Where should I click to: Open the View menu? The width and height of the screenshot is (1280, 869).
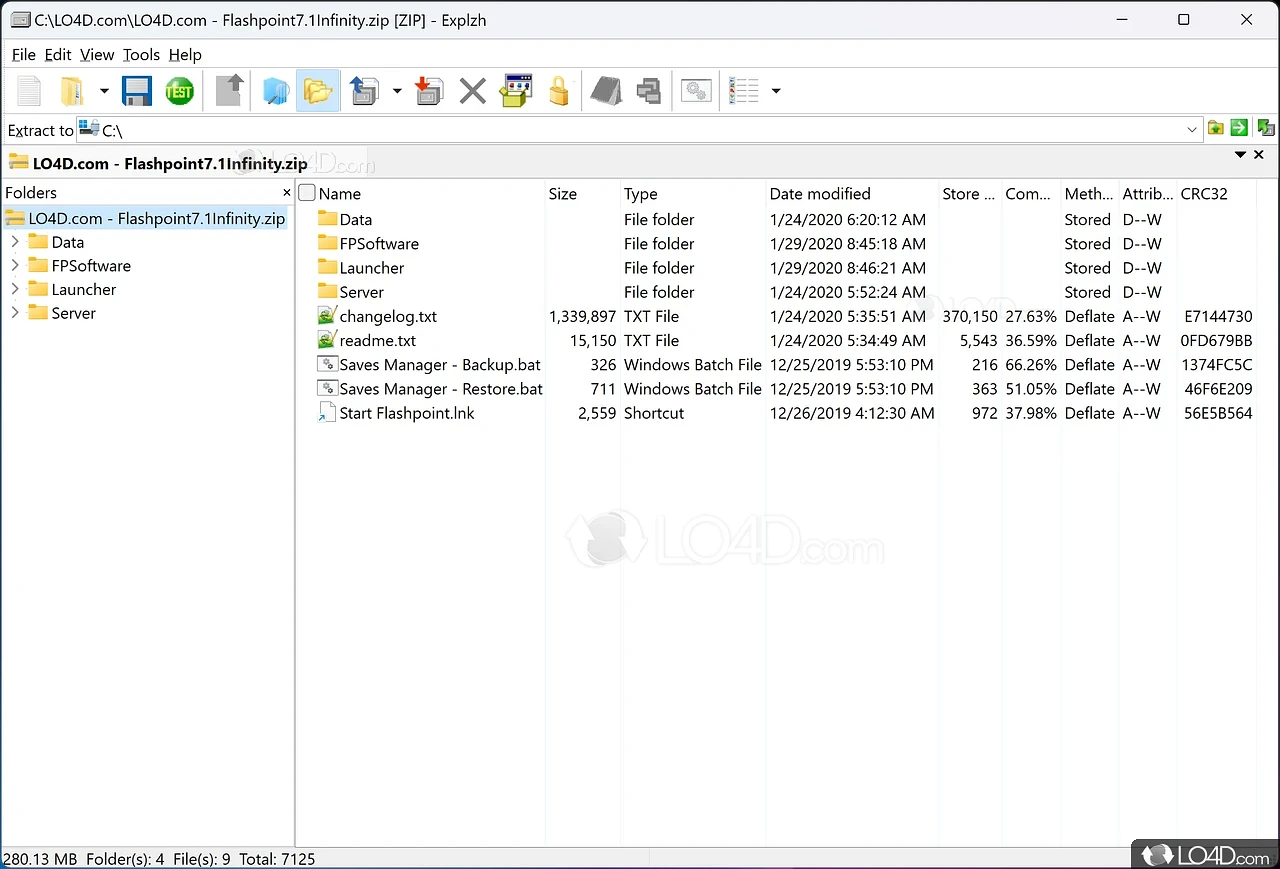click(x=97, y=55)
